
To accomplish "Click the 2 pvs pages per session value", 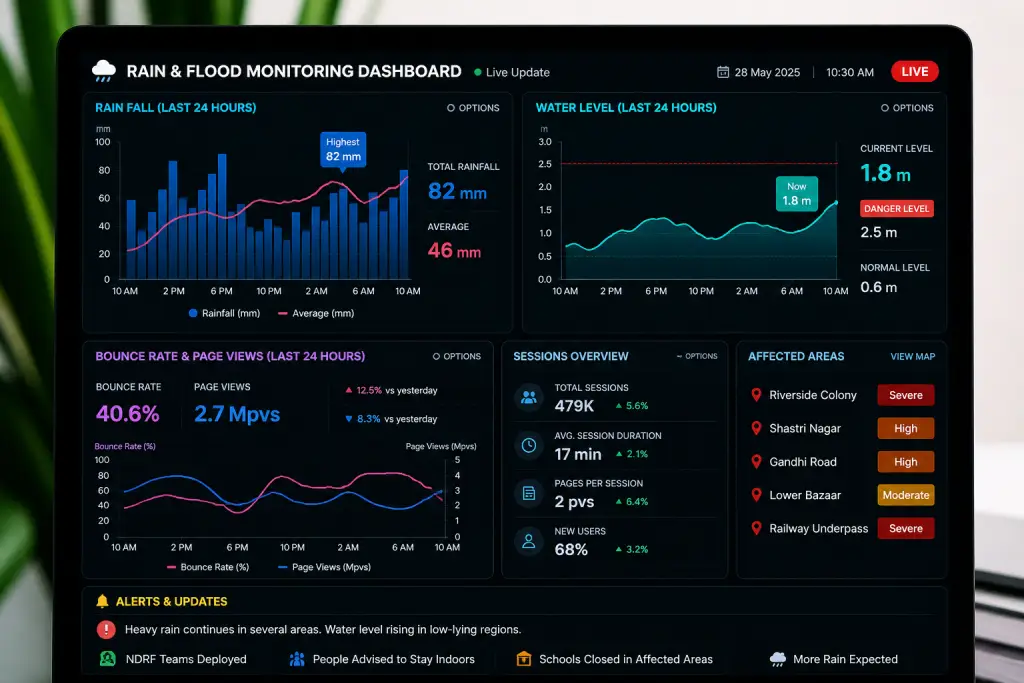I will [574, 501].
